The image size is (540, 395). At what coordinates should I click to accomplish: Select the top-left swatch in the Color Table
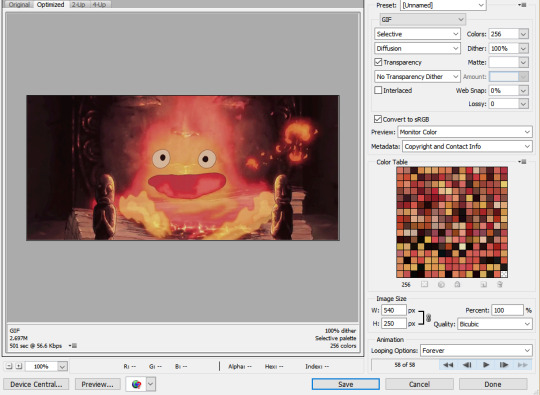pyautogui.click(x=400, y=170)
